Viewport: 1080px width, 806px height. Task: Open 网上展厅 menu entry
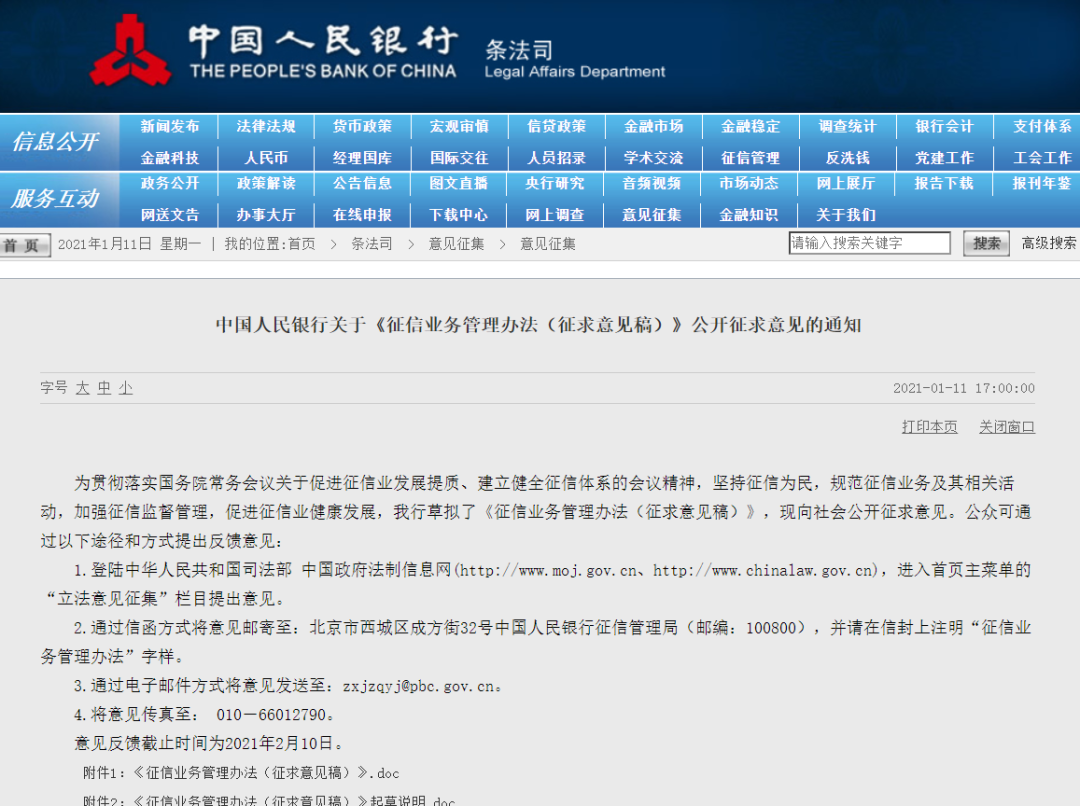pos(846,183)
